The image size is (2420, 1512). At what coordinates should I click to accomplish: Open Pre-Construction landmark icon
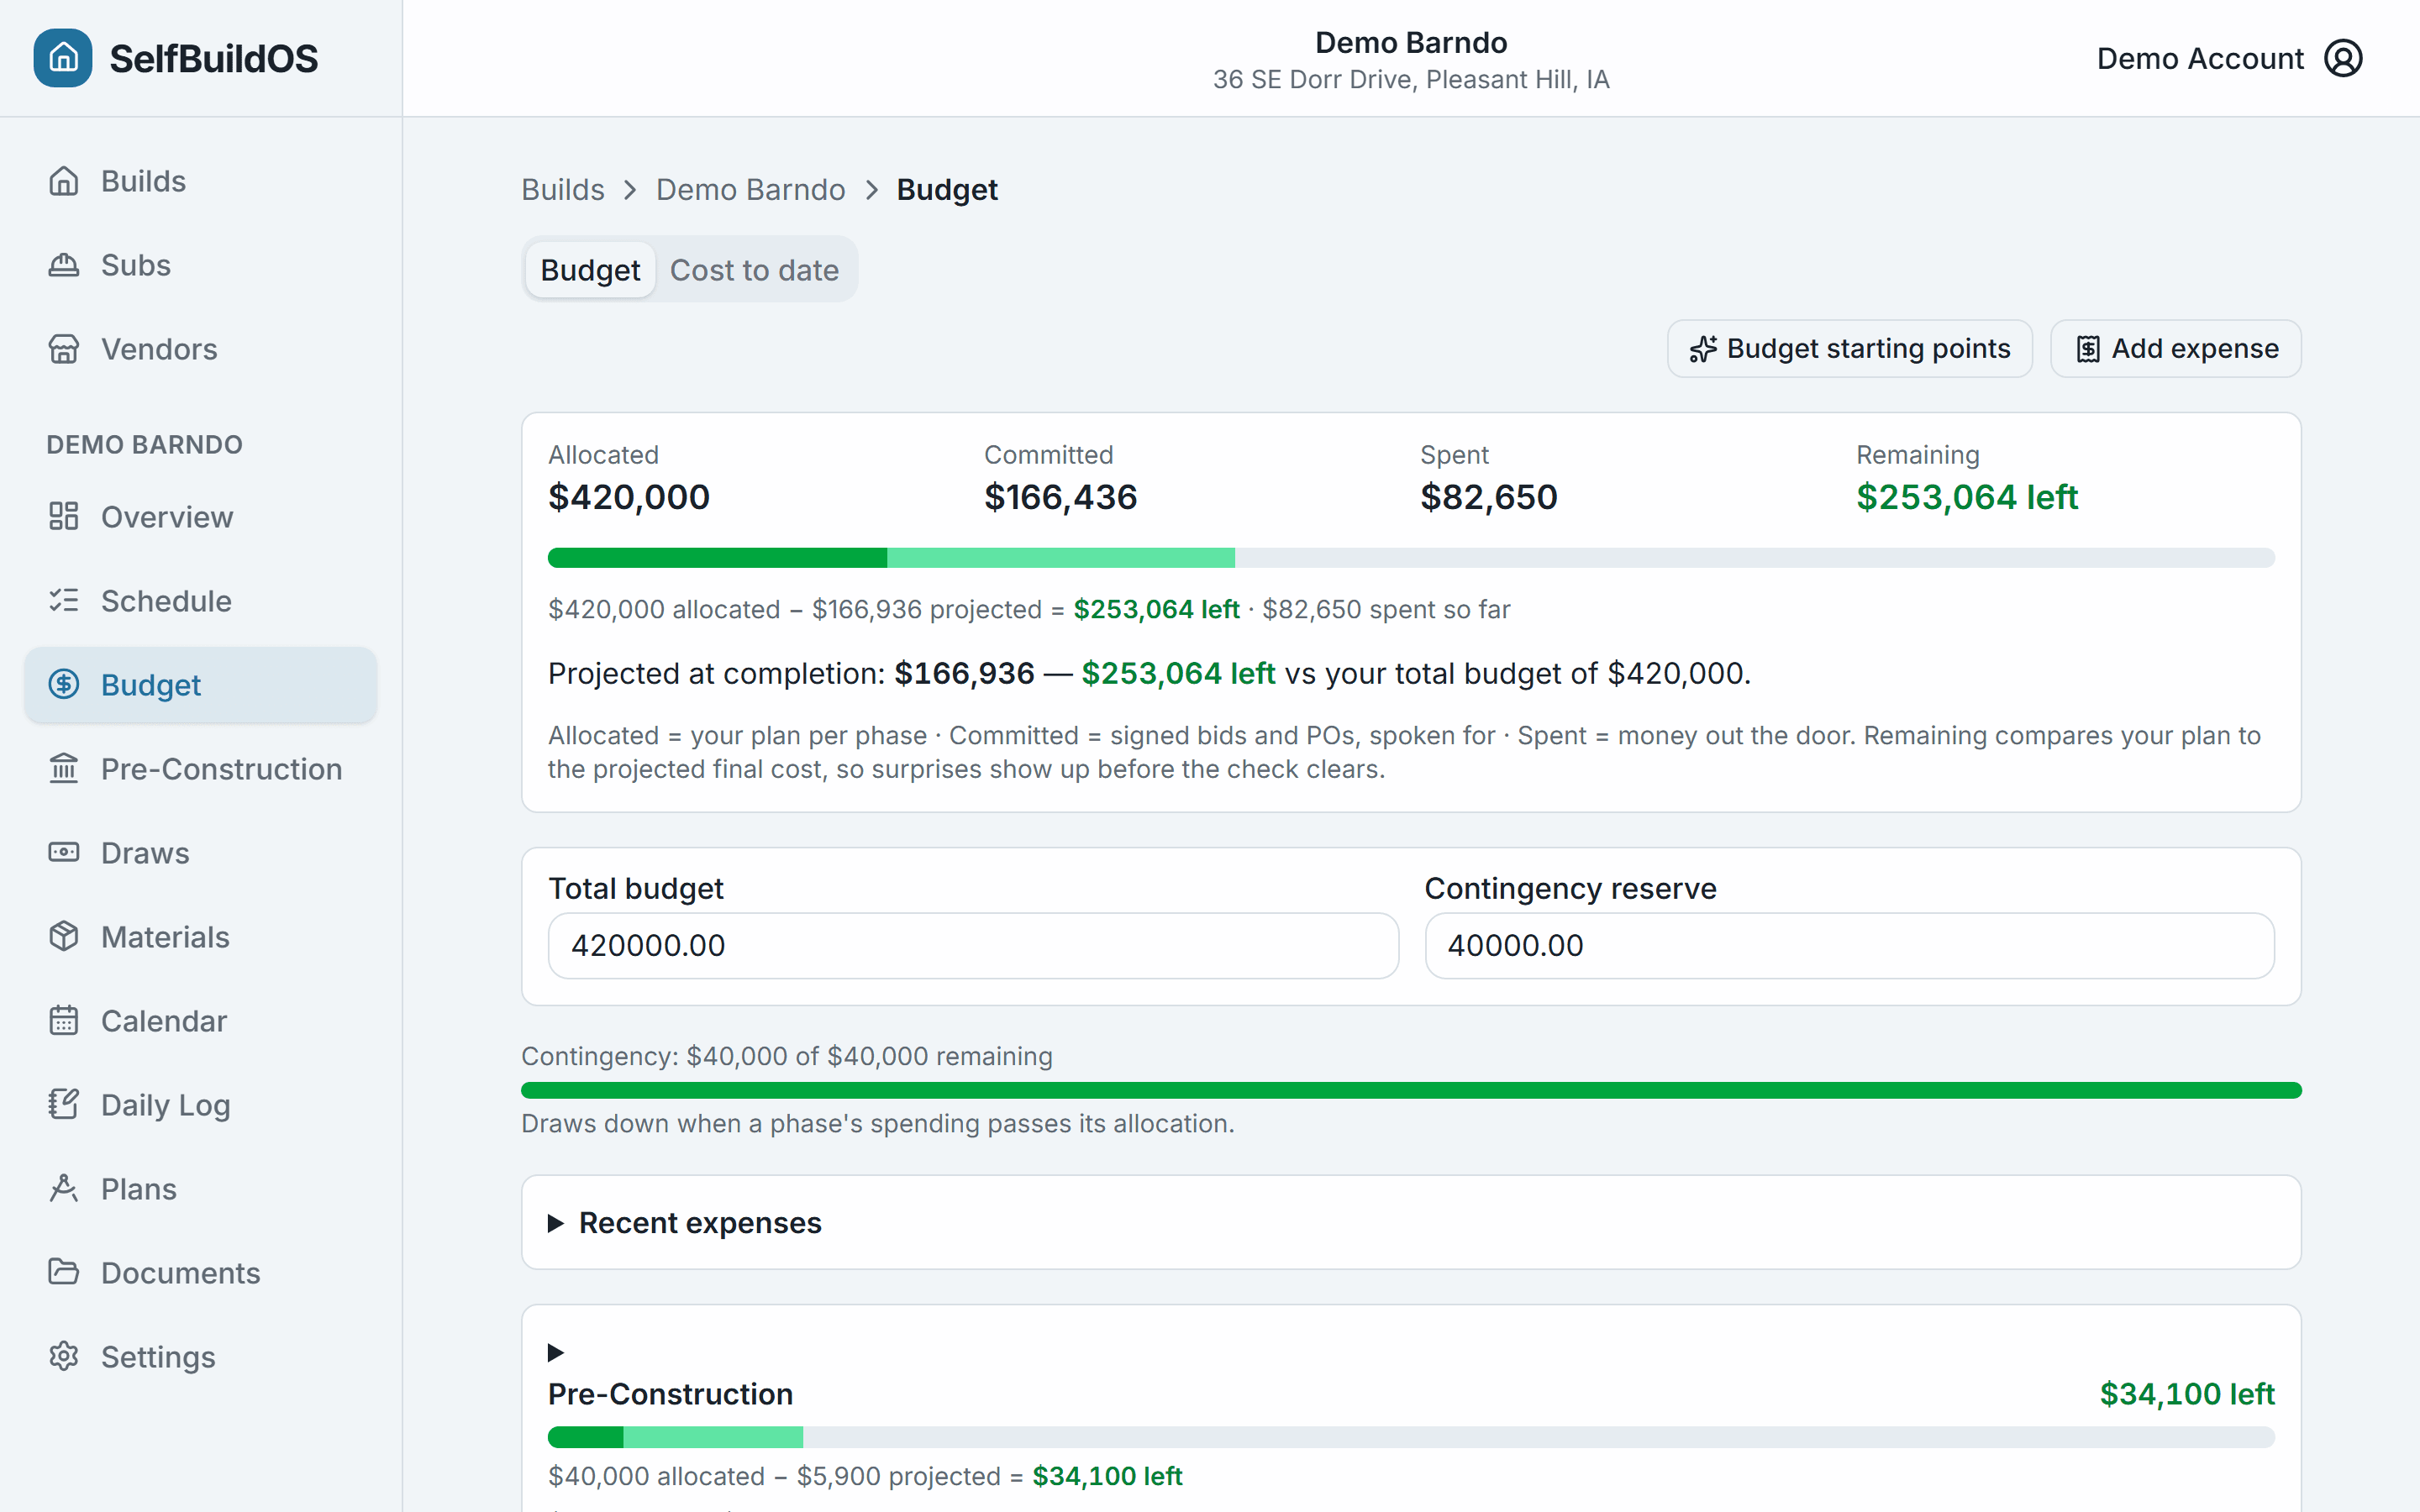pyautogui.click(x=64, y=769)
